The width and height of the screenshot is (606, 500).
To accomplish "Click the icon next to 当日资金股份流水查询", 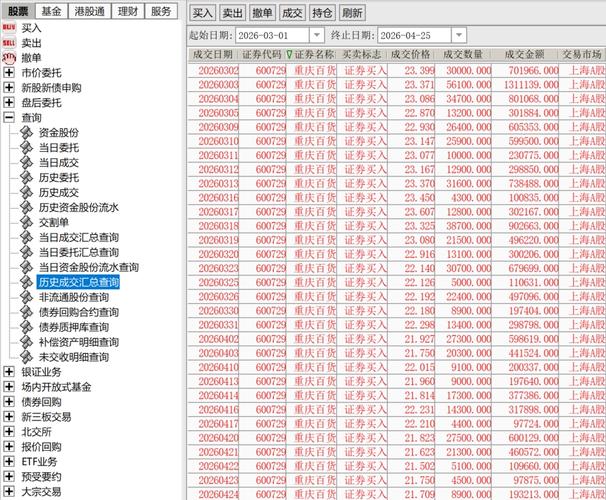I will pos(26,267).
